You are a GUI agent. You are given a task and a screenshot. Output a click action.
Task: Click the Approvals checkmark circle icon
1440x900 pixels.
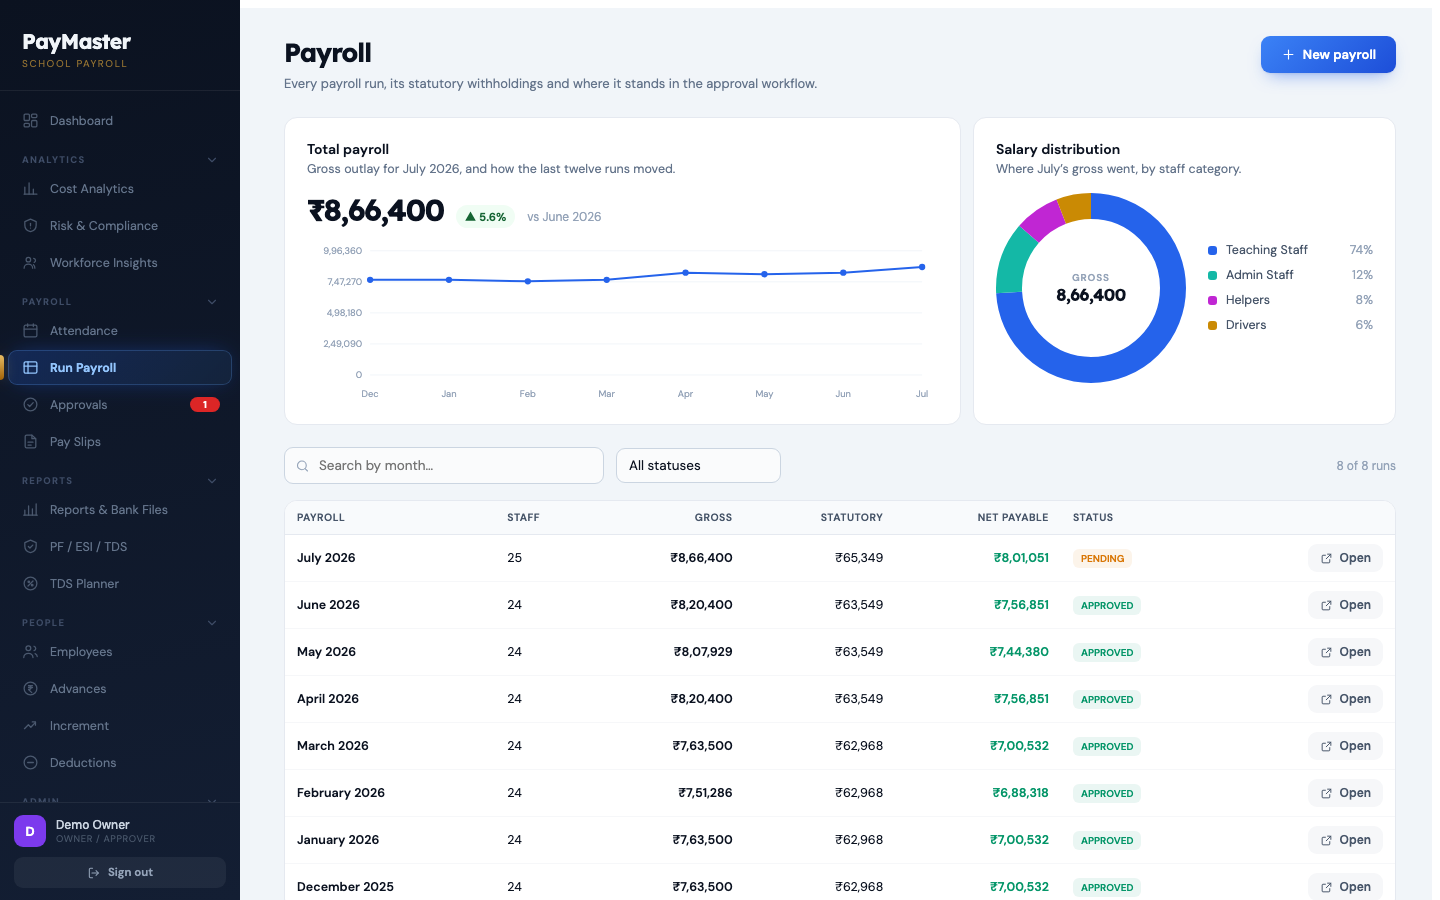[x=30, y=405]
